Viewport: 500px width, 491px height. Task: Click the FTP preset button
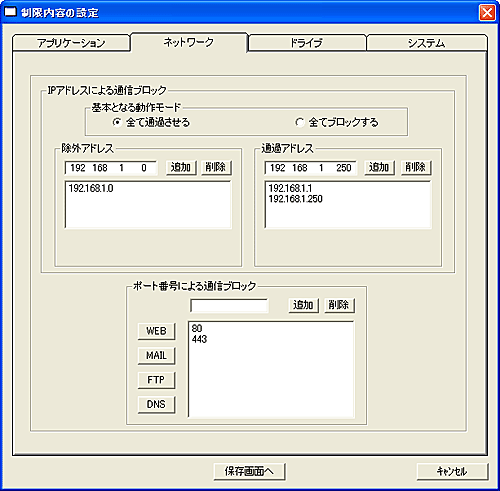pos(156,380)
